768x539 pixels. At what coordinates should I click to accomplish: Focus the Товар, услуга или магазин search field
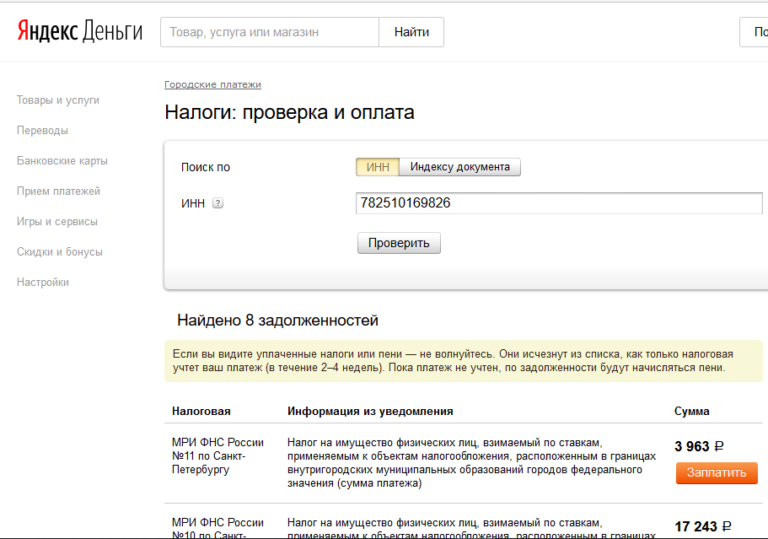coord(269,32)
